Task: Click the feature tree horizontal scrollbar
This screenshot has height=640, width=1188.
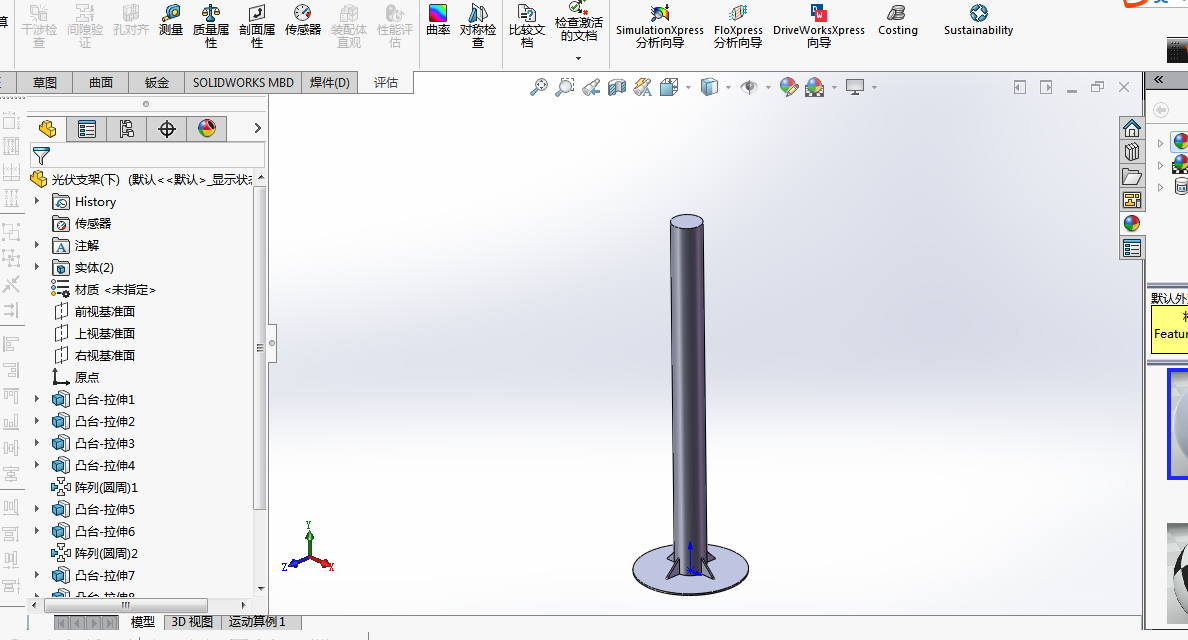Action: pyautogui.click(x=126, y=605)
